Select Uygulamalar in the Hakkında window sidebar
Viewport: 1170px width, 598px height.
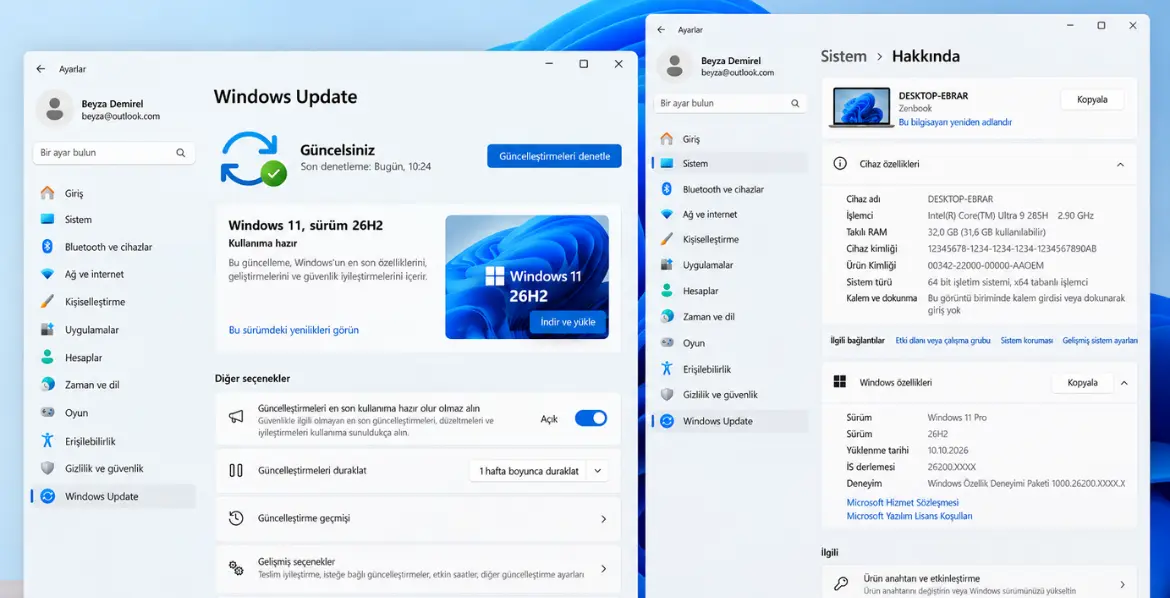click(x=730, y=265)
